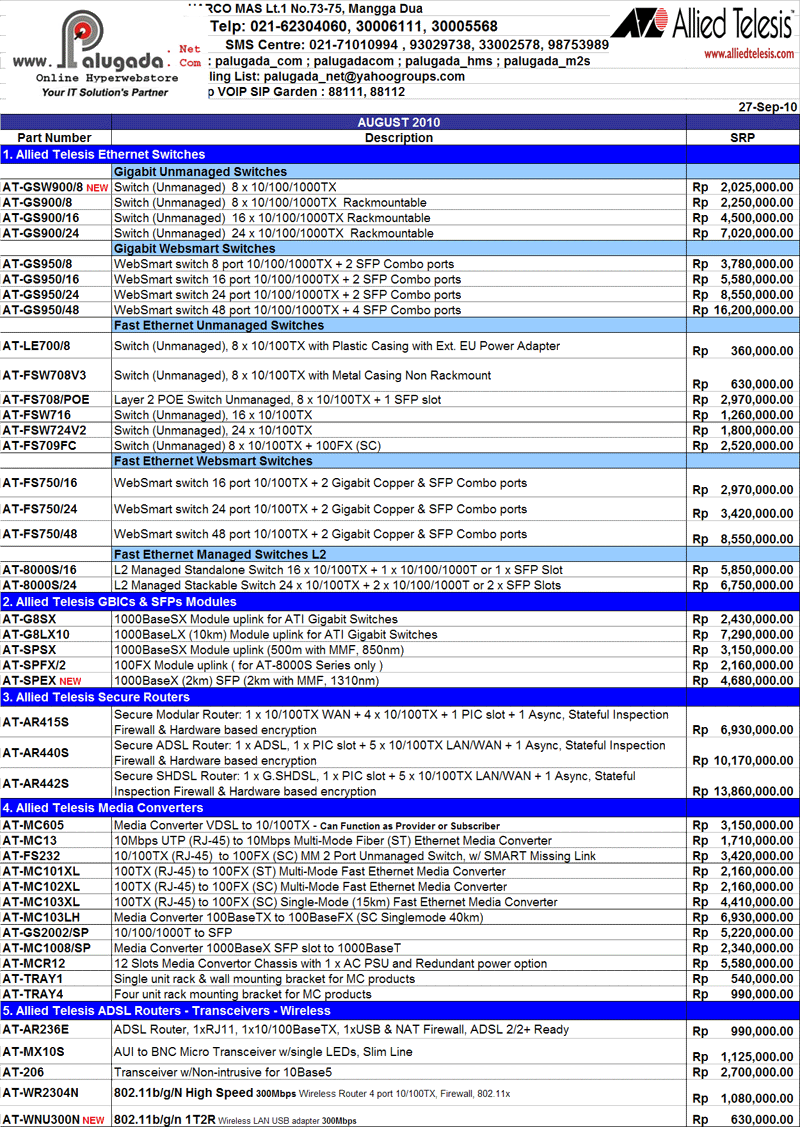Click part number AT-LE700/8
Viewport: 800px width, 1127px height.
pos(37,346)
